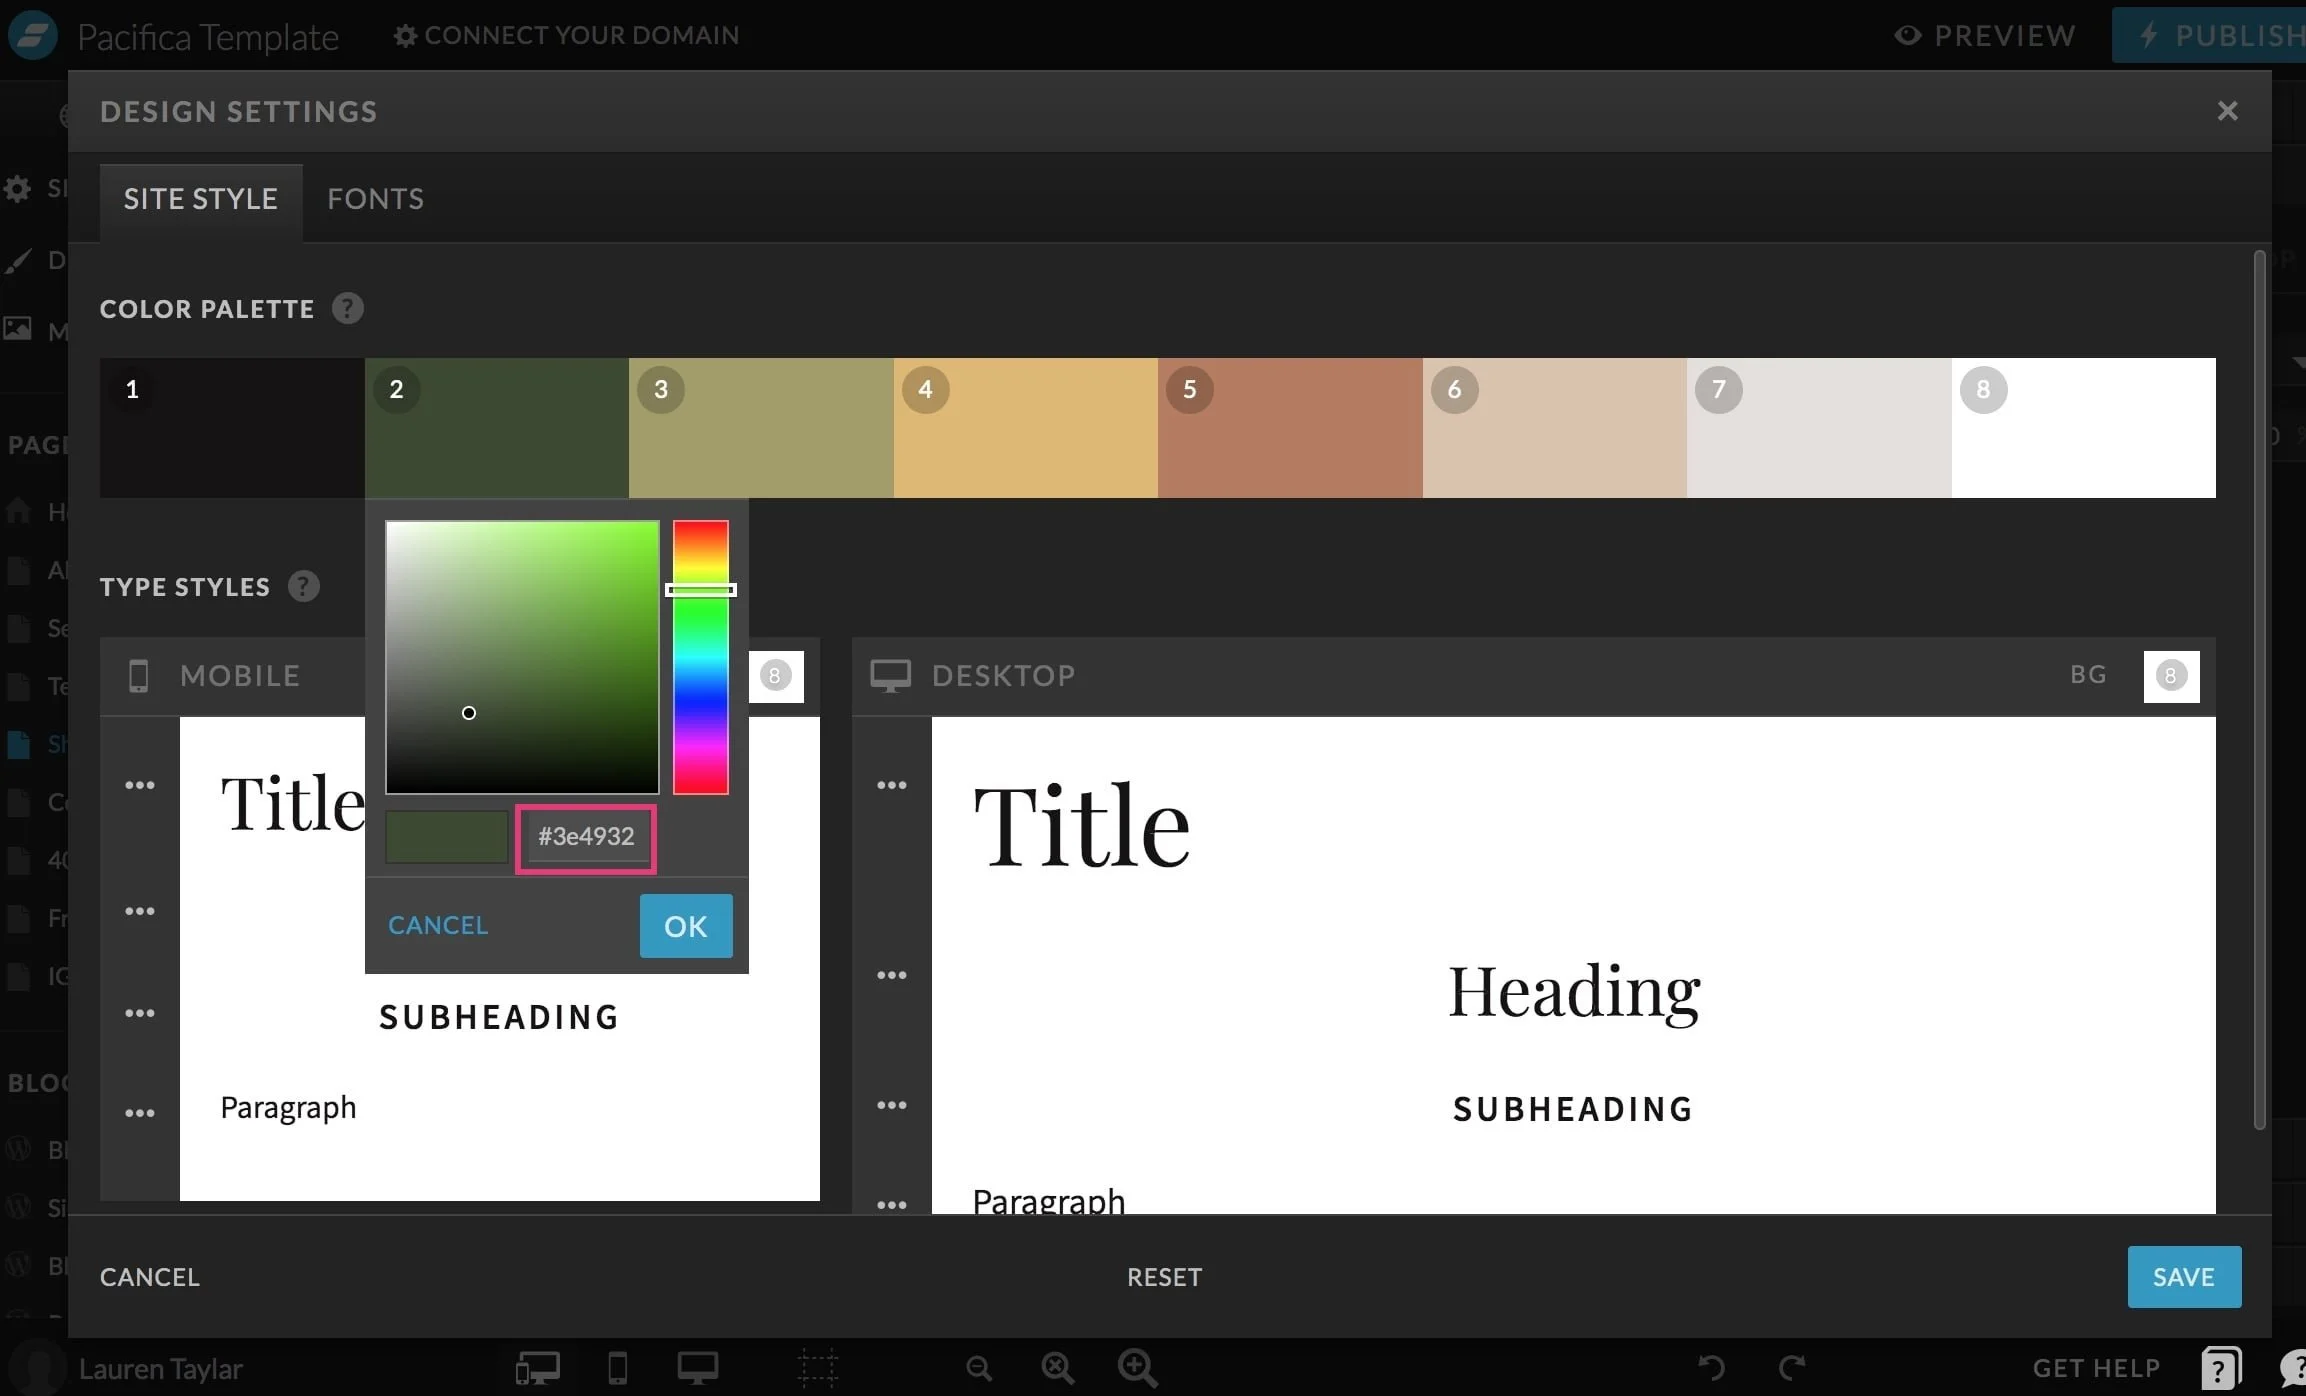Switch to the Fonts tab
The width and height of the screenshot is (2306, 1396).
point(375,199)
